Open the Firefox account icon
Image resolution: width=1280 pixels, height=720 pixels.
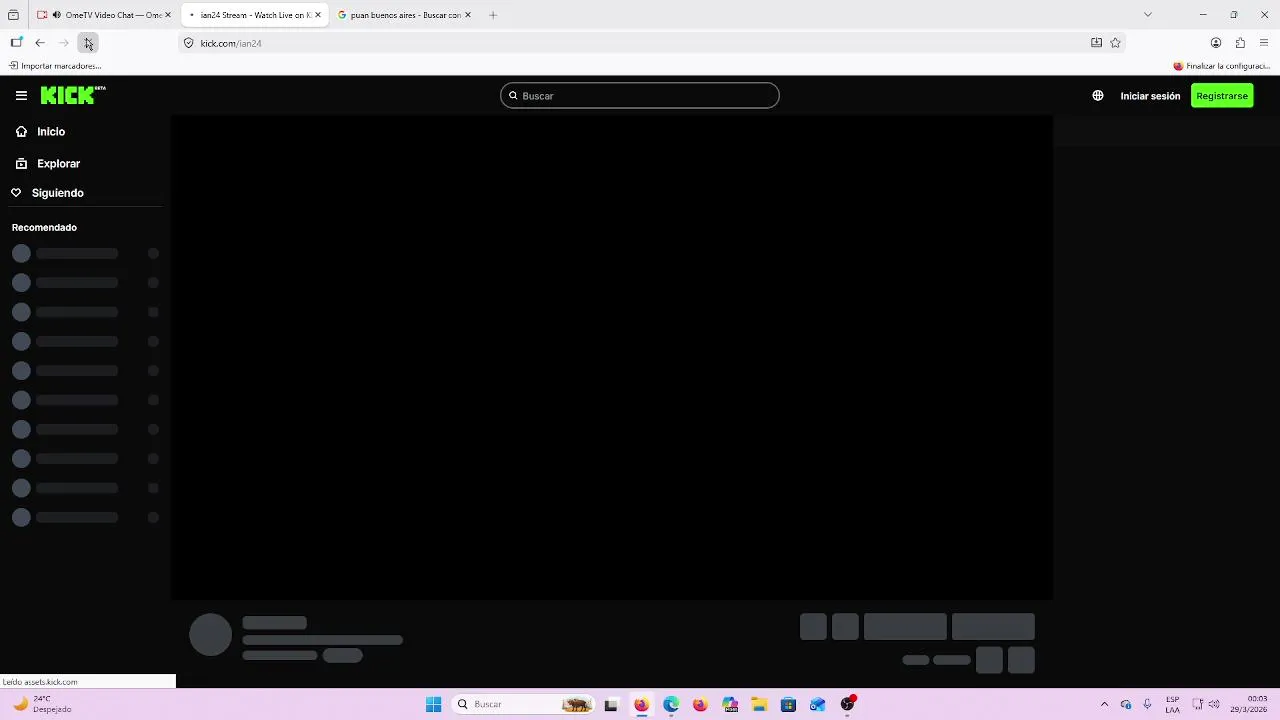1216,43
